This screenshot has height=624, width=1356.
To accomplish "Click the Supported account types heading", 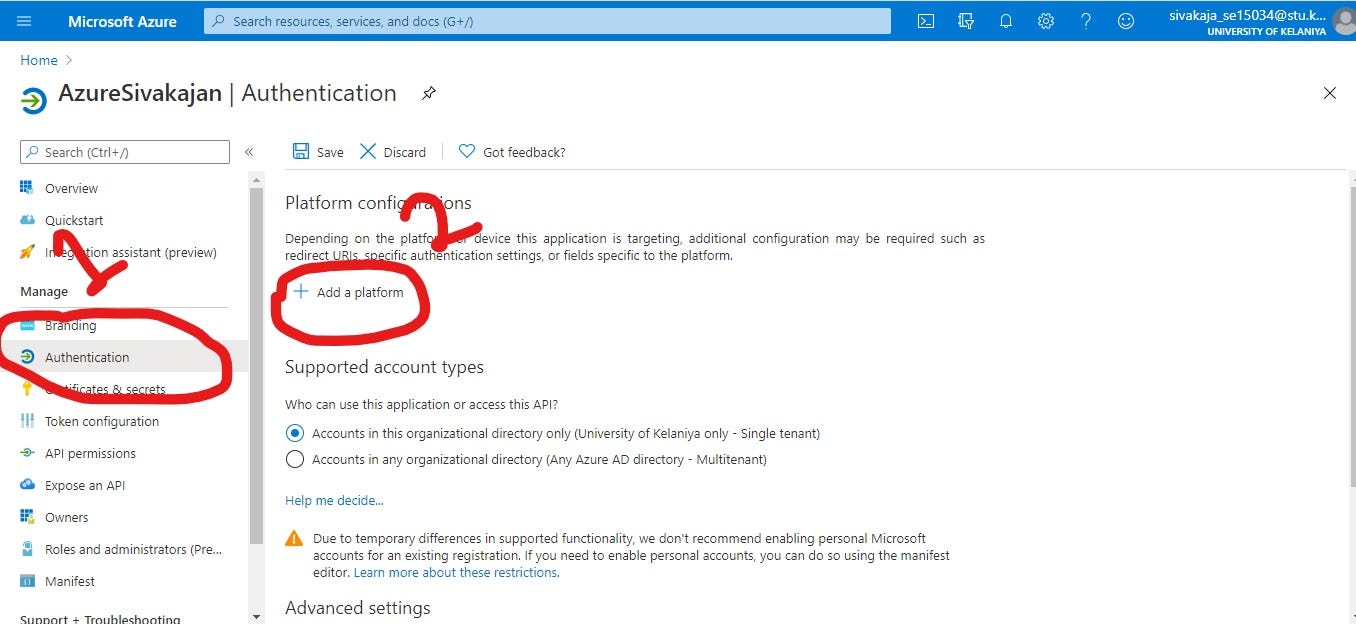I will tap(384, 367).
